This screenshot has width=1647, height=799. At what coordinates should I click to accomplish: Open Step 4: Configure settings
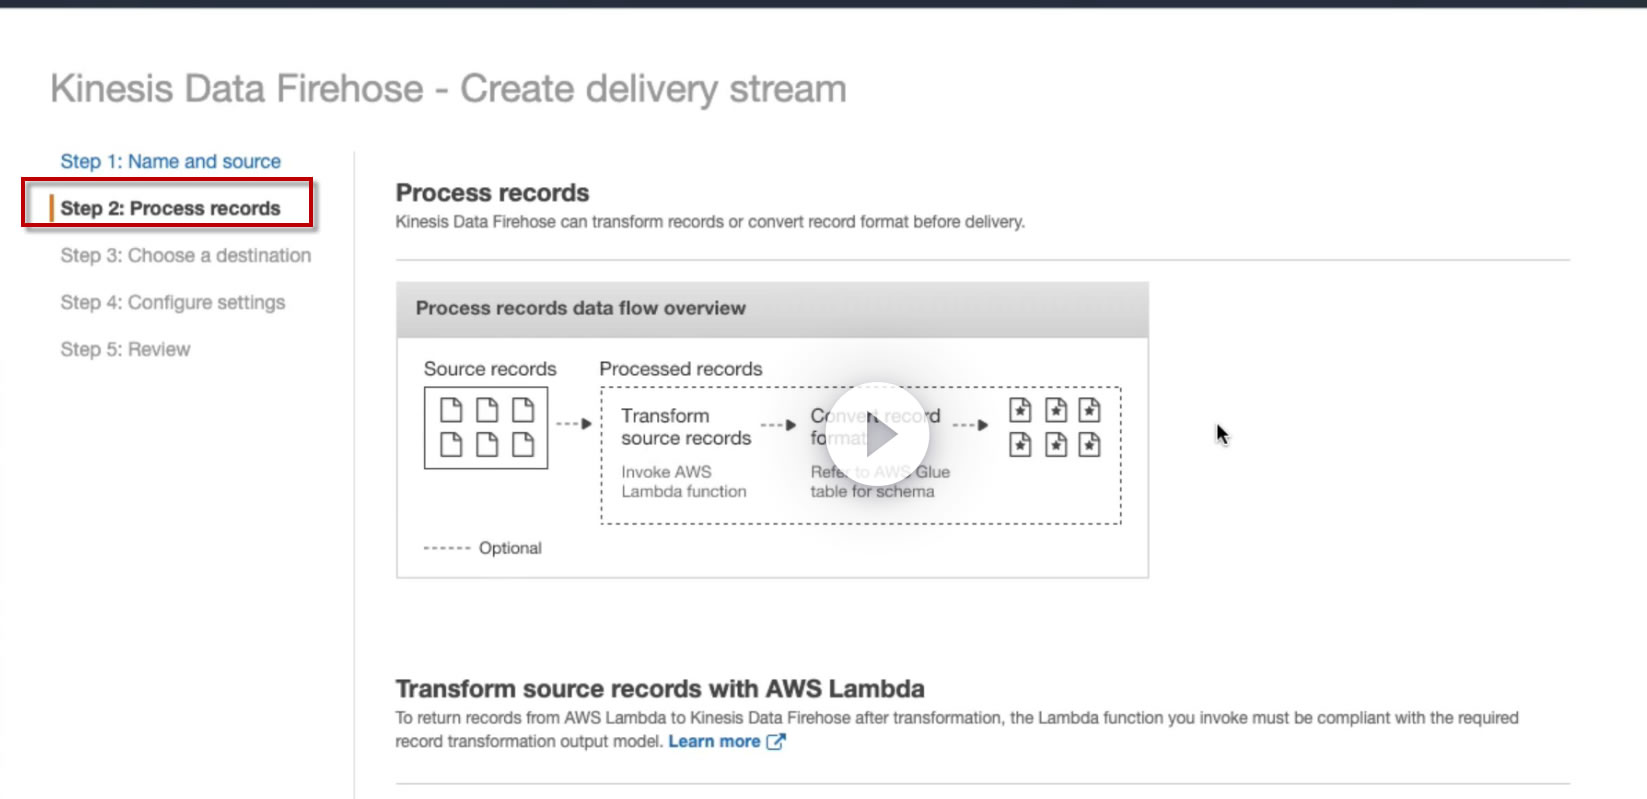[172, 302]
